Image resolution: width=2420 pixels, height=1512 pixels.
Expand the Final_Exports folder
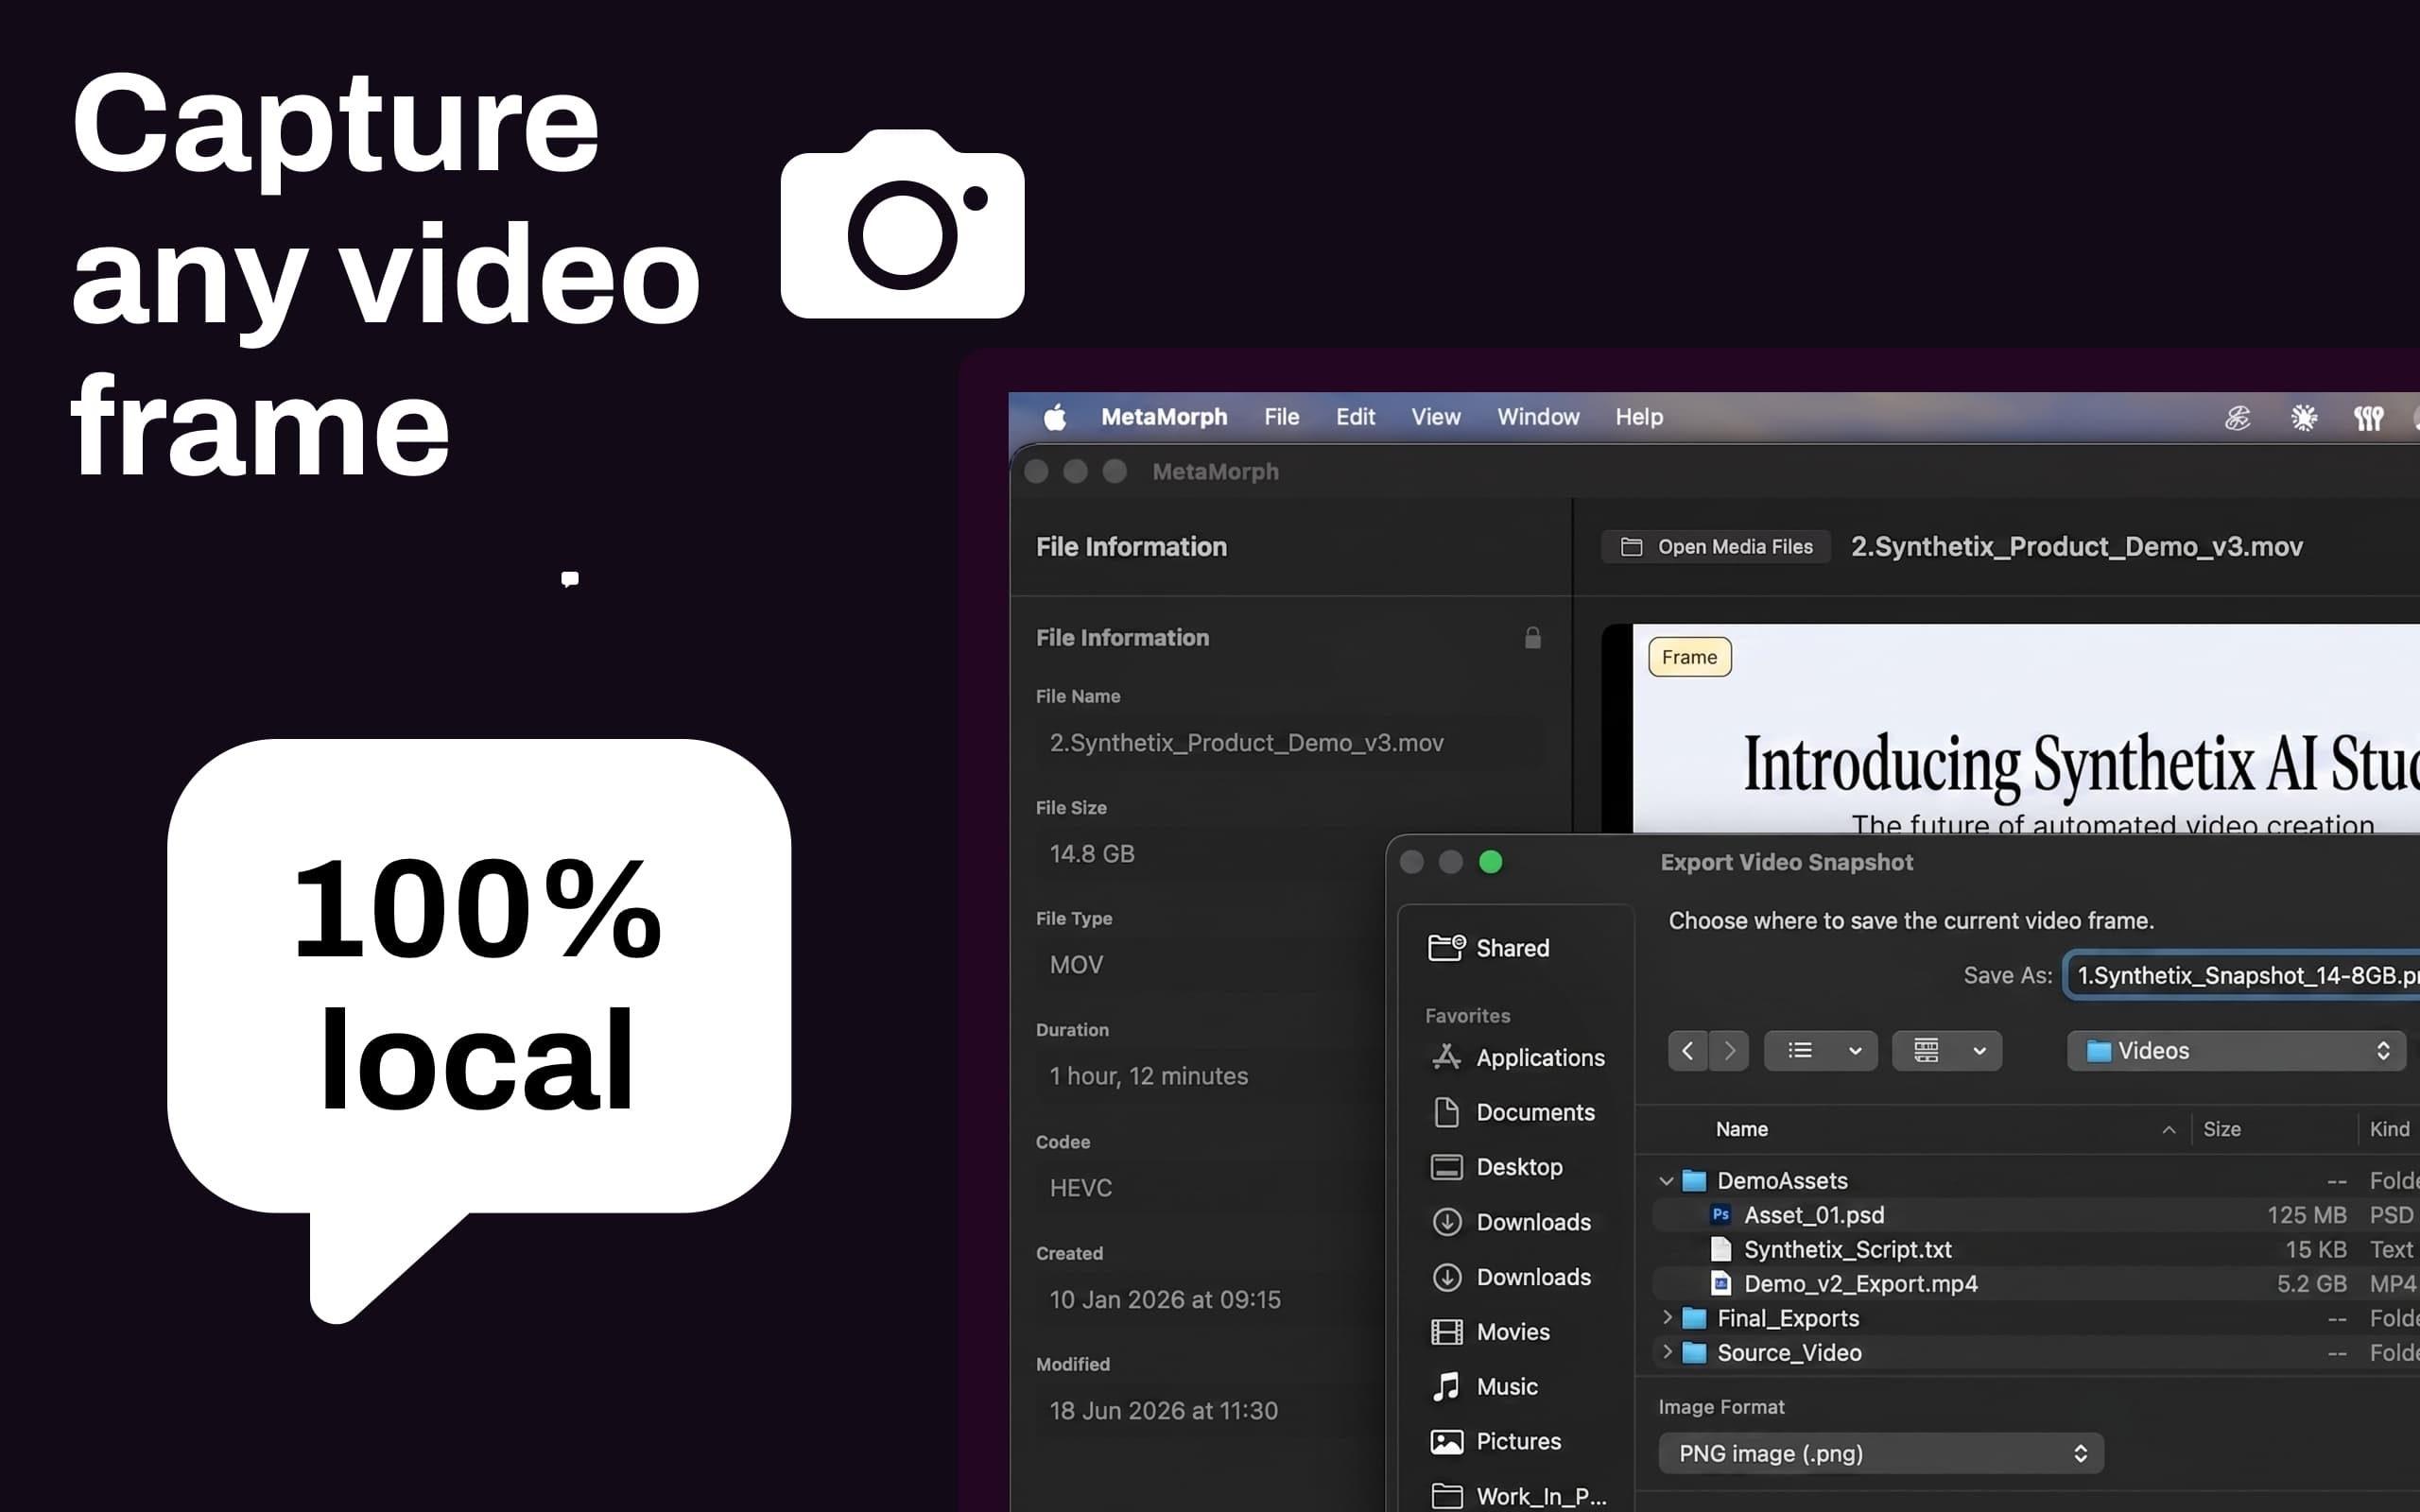click(1666, 1318)
